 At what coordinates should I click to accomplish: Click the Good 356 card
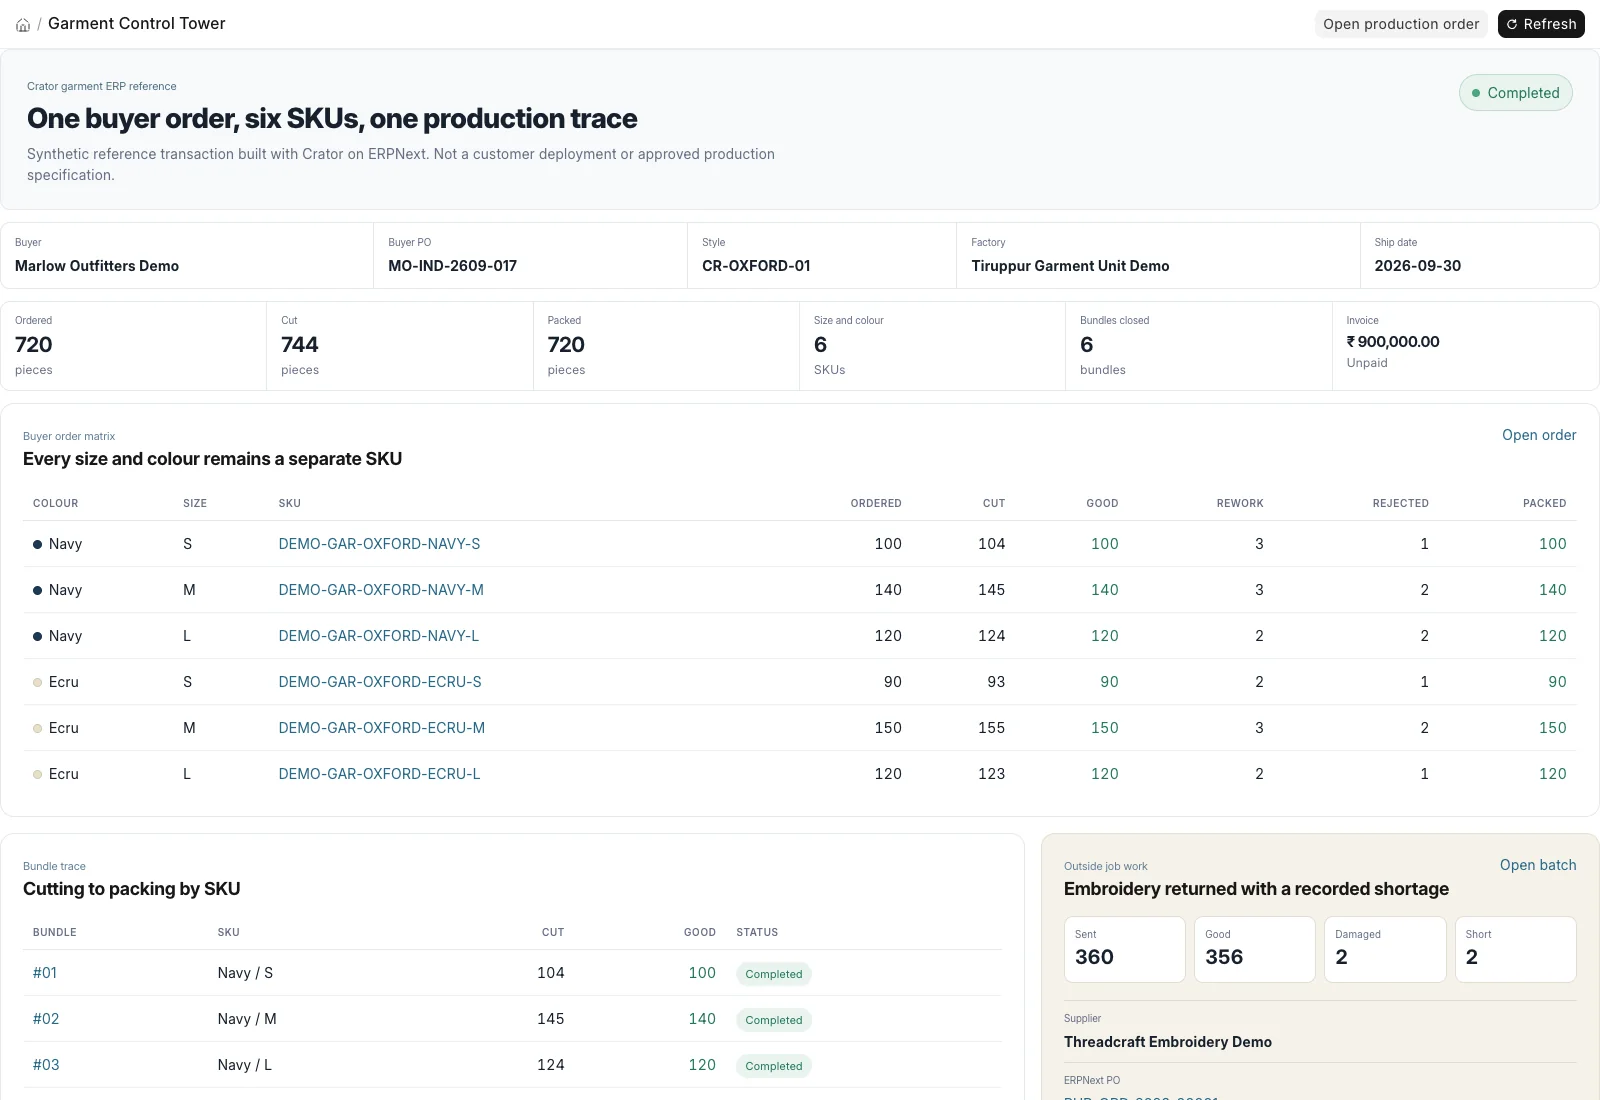click(x=1255, y=949)
